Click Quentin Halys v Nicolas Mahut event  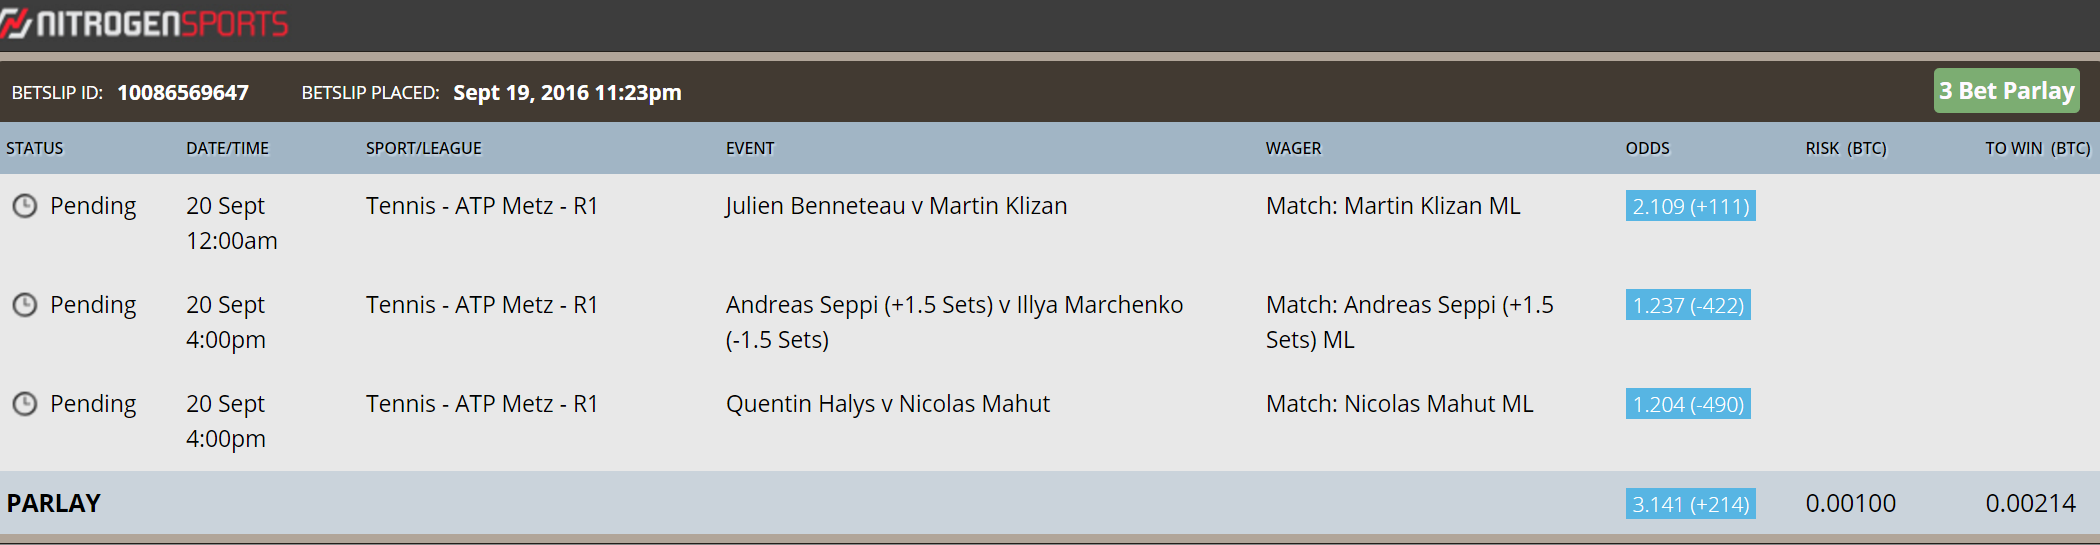click(888, 404)
